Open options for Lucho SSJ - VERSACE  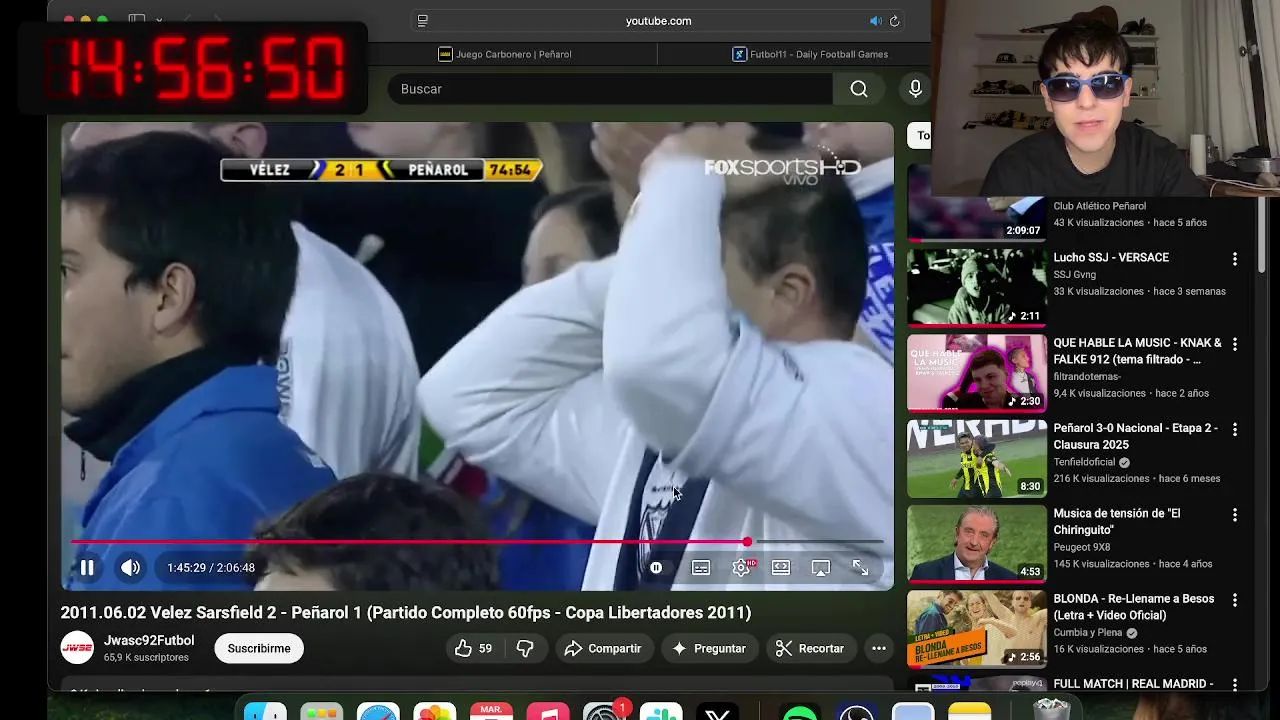(x=1234, y=259)
